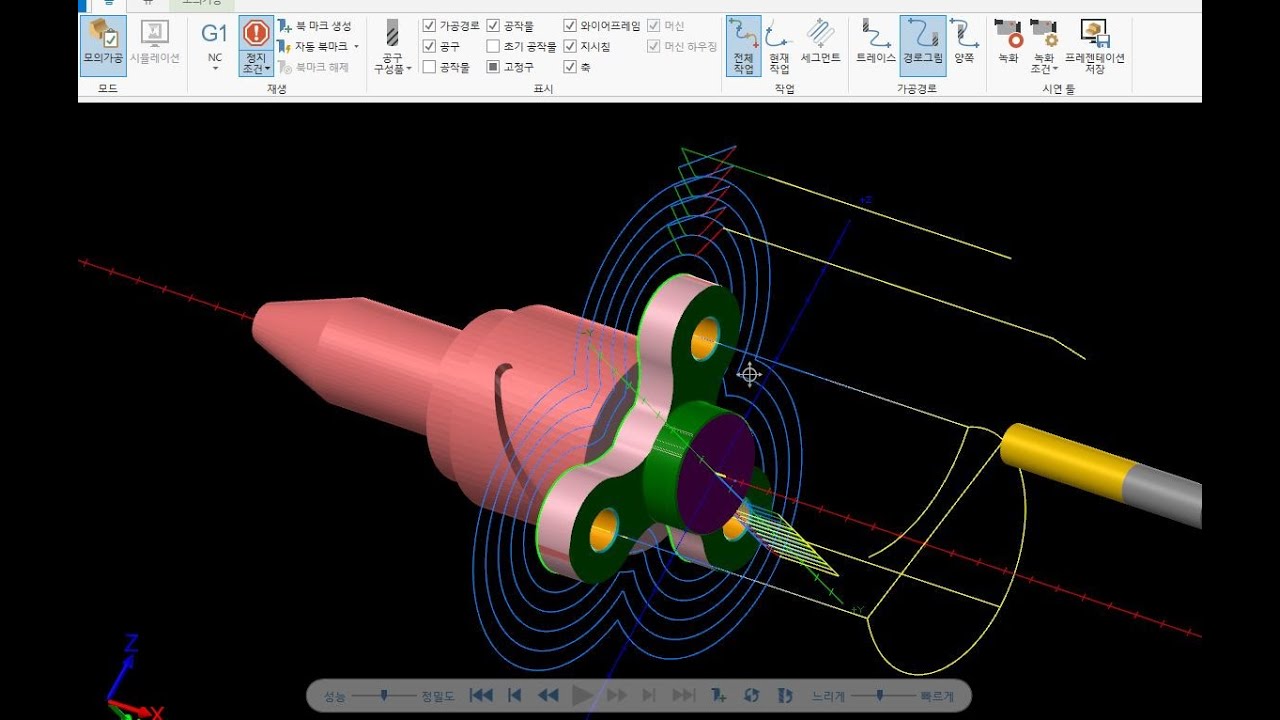This screenshot has width=1280, height=720.
Task: Enable the 초기 공작물 checkbox
Action: [493, 46]
